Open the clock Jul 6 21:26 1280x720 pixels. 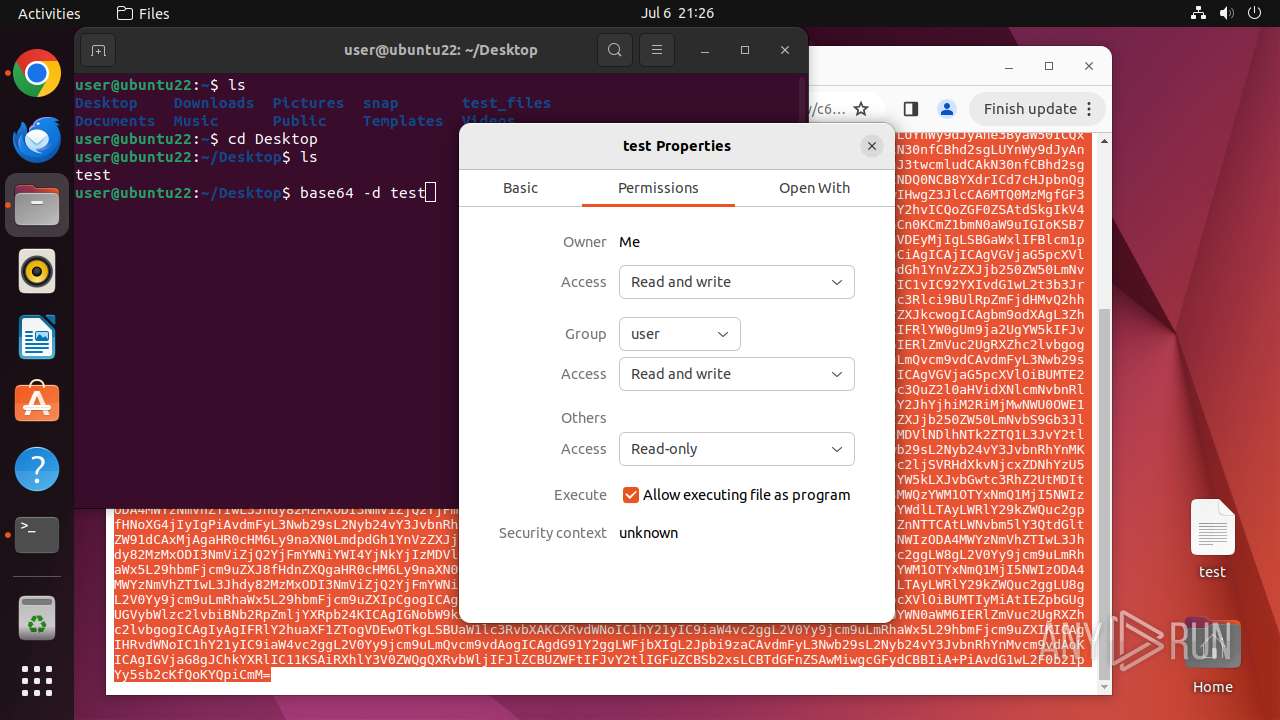(x=677, y=13)
